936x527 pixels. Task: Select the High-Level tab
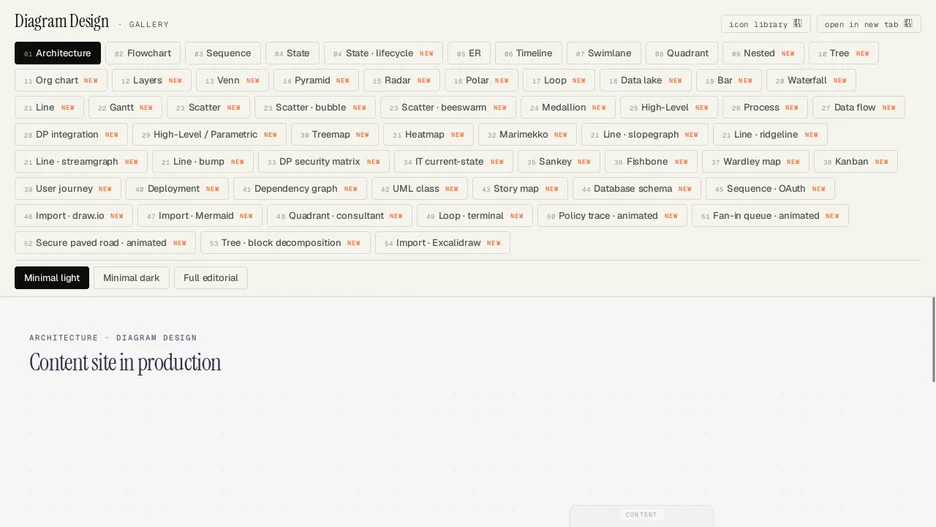point(669,107)
